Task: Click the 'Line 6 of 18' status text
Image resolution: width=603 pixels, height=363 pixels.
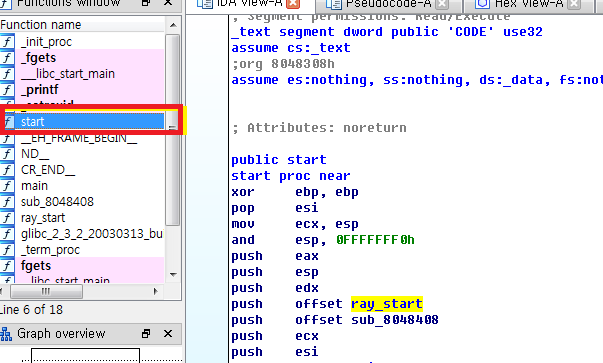Action: pos(31,310)
